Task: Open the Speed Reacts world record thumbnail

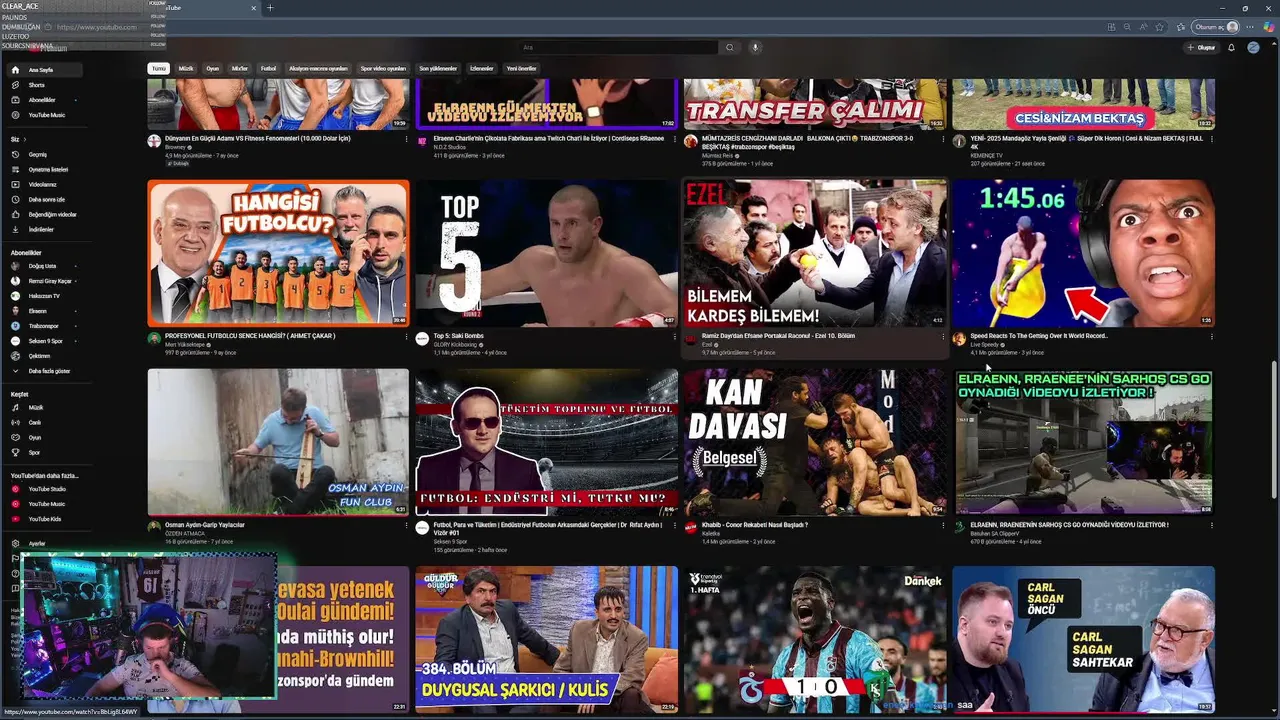Action: [x=1083, y=252]
